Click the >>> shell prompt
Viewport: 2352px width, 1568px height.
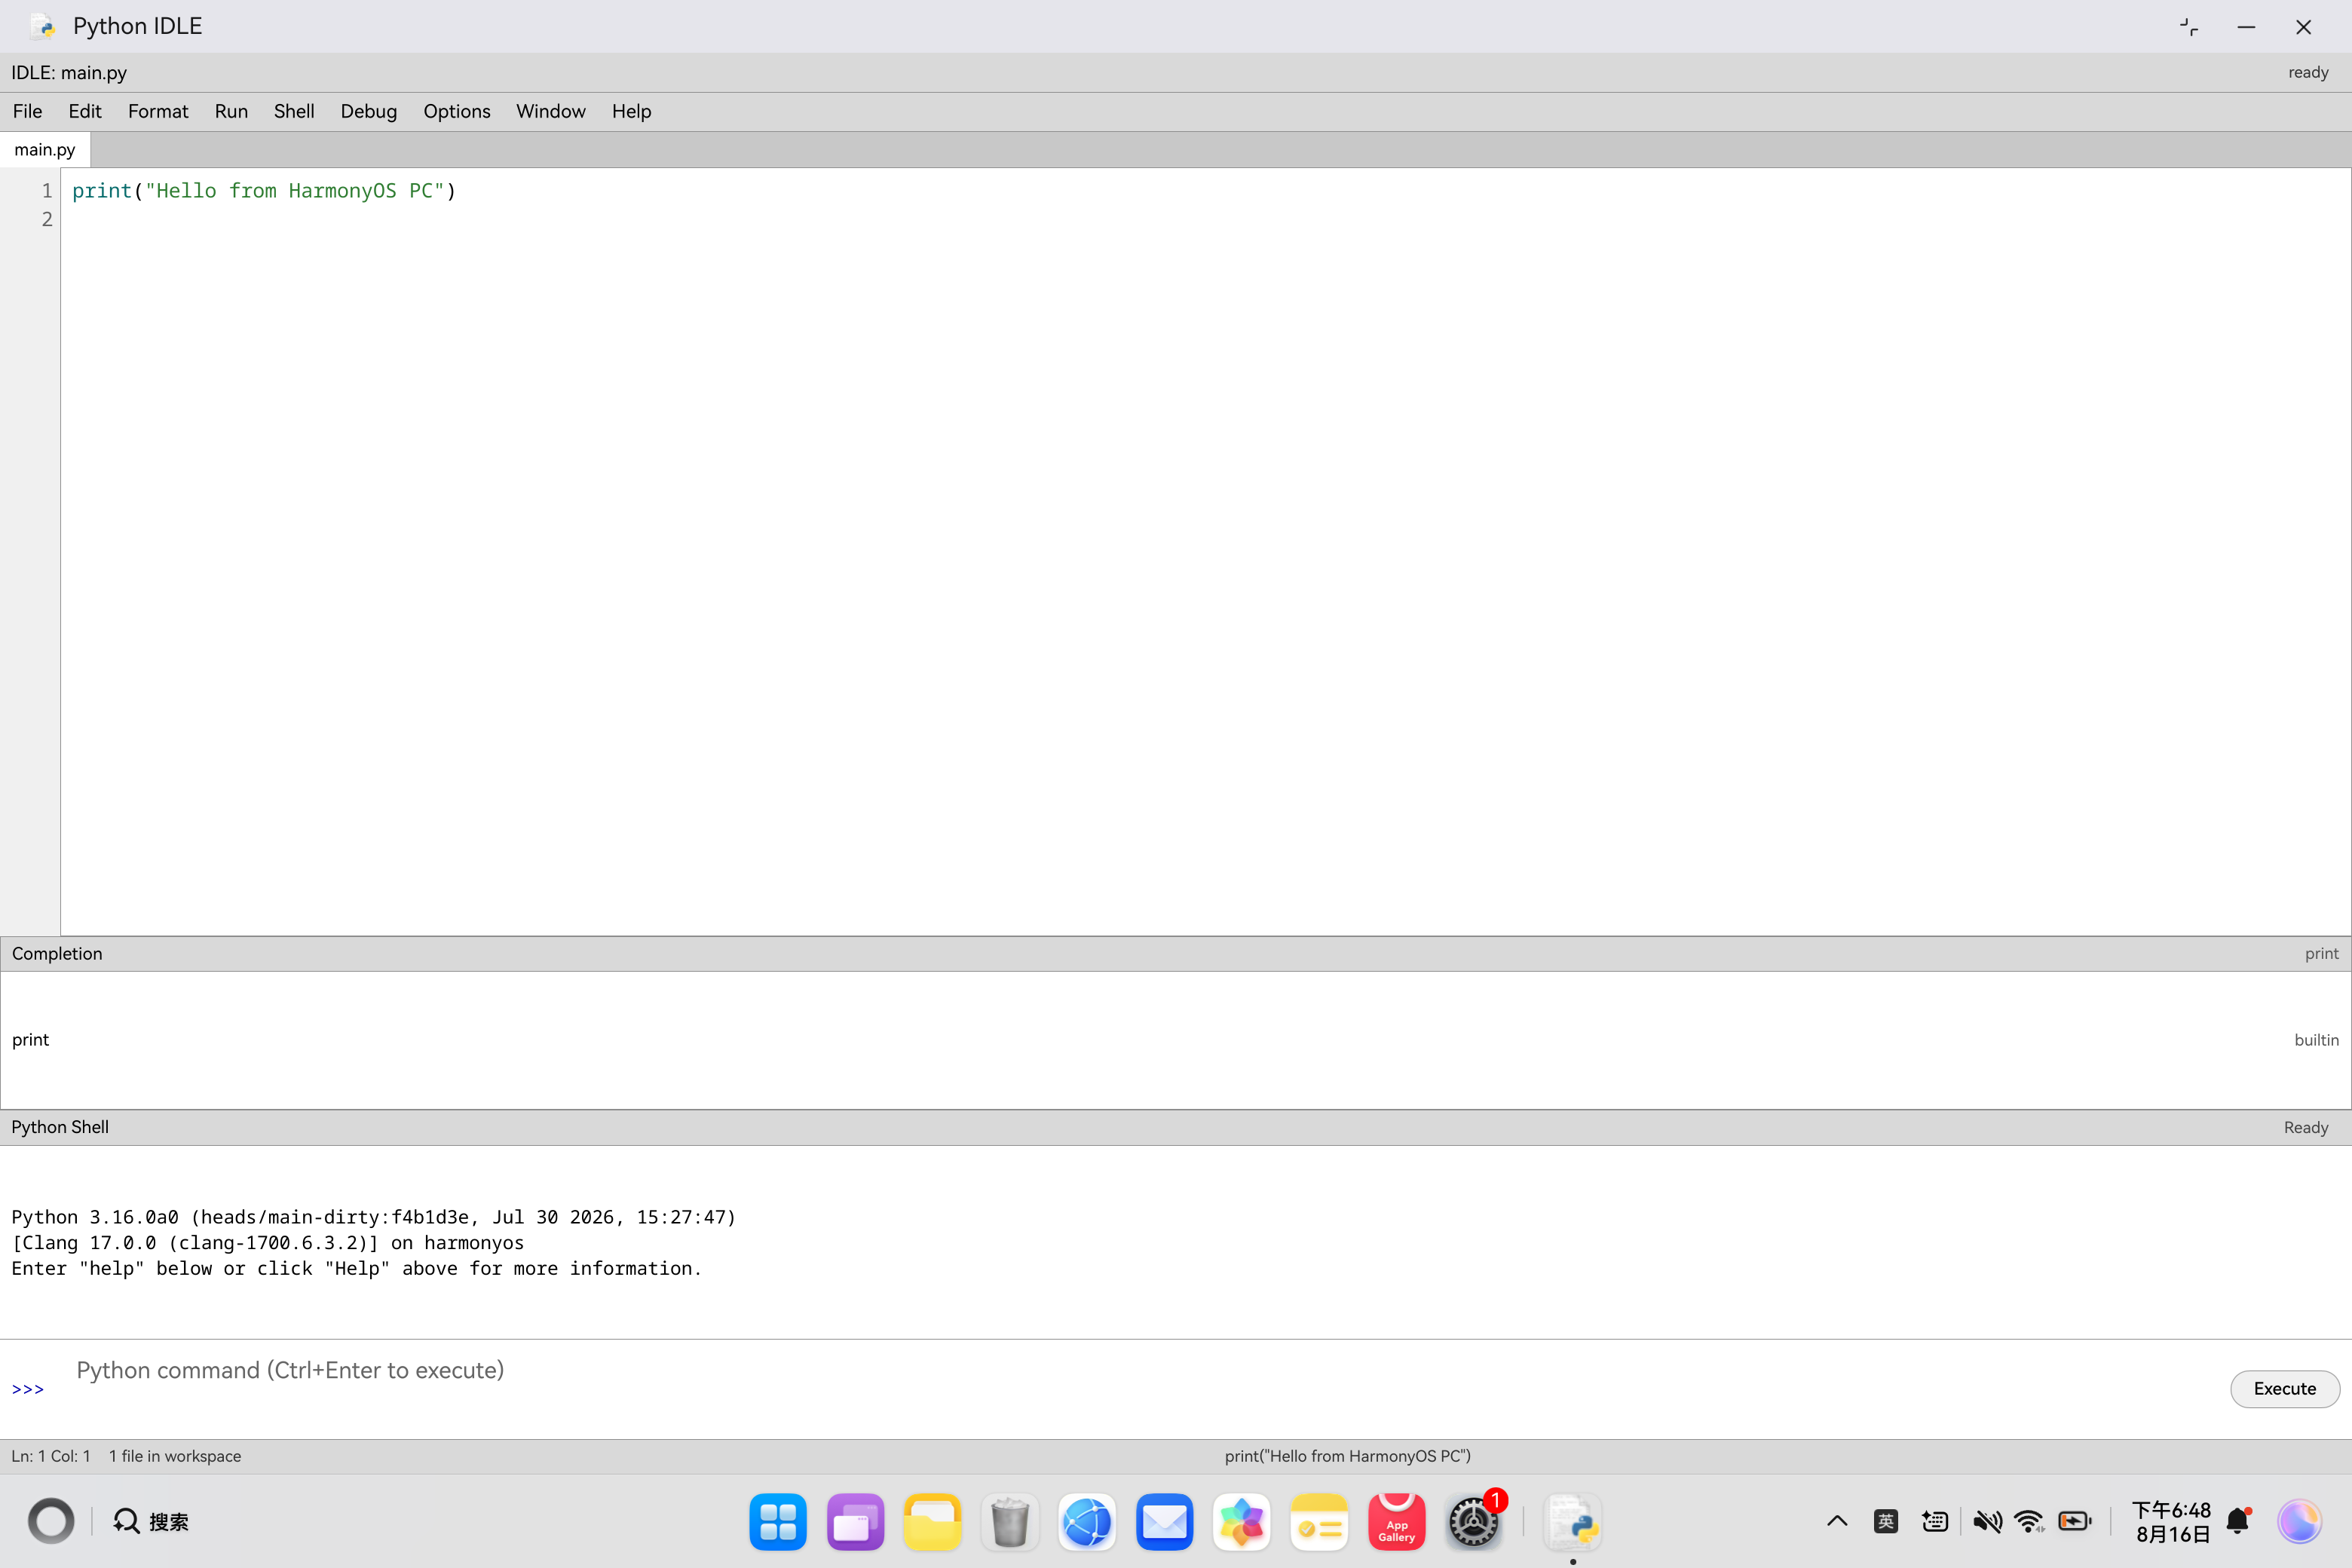[x=28, y=1389]
